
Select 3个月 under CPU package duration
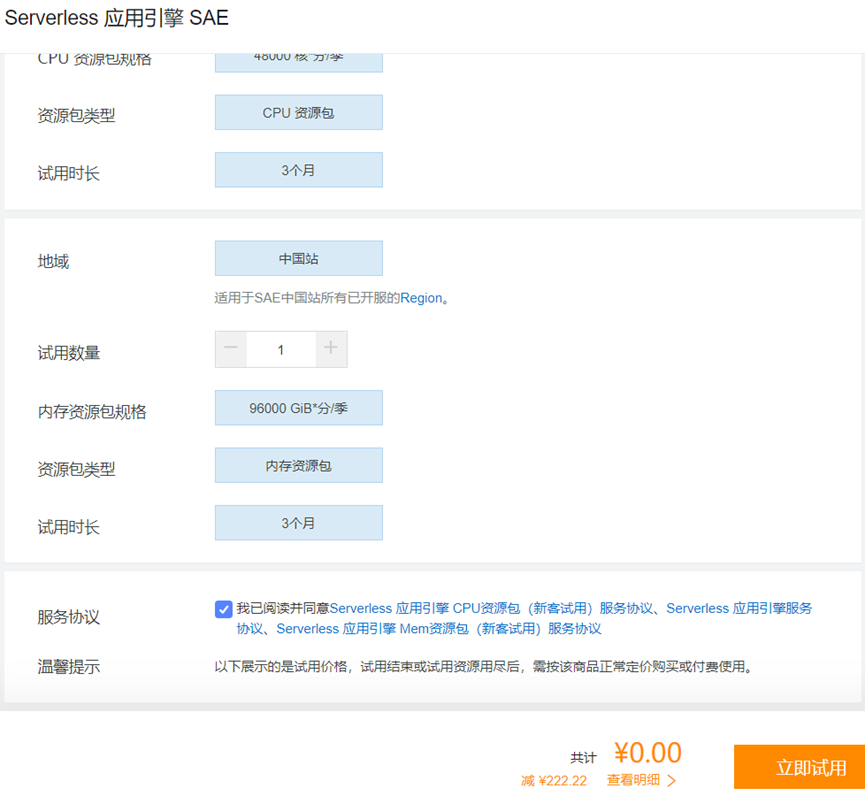pyautogui.click(x=298, y=170)
